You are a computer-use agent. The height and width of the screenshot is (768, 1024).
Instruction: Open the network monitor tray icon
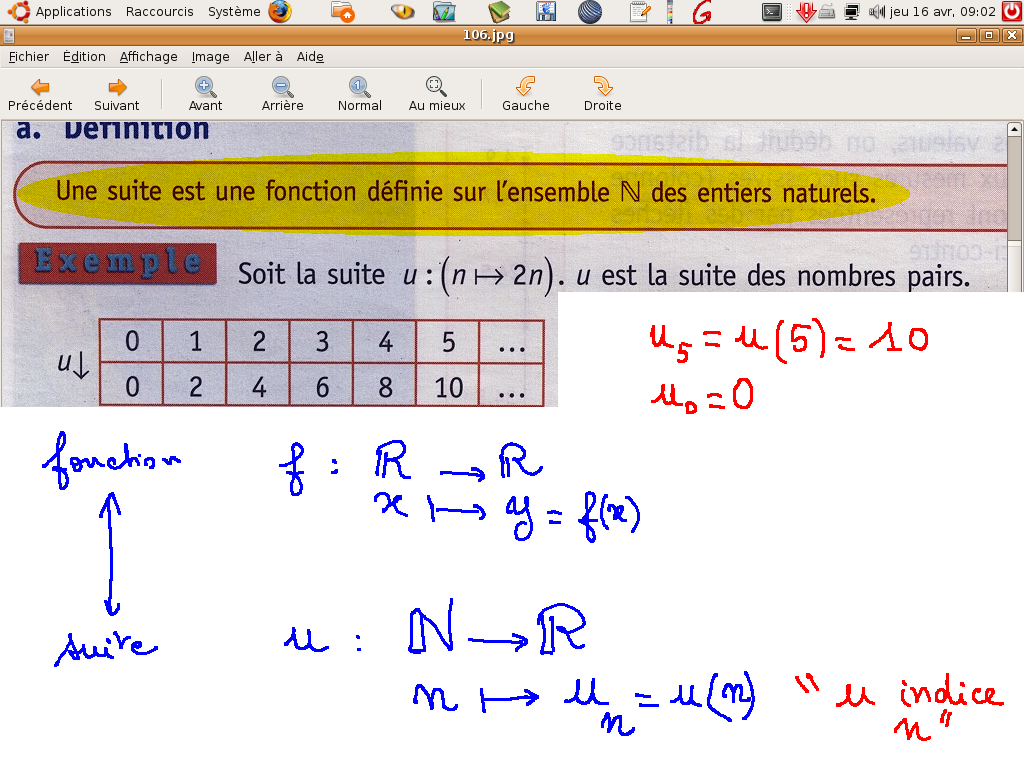click(x=852, y=12)
